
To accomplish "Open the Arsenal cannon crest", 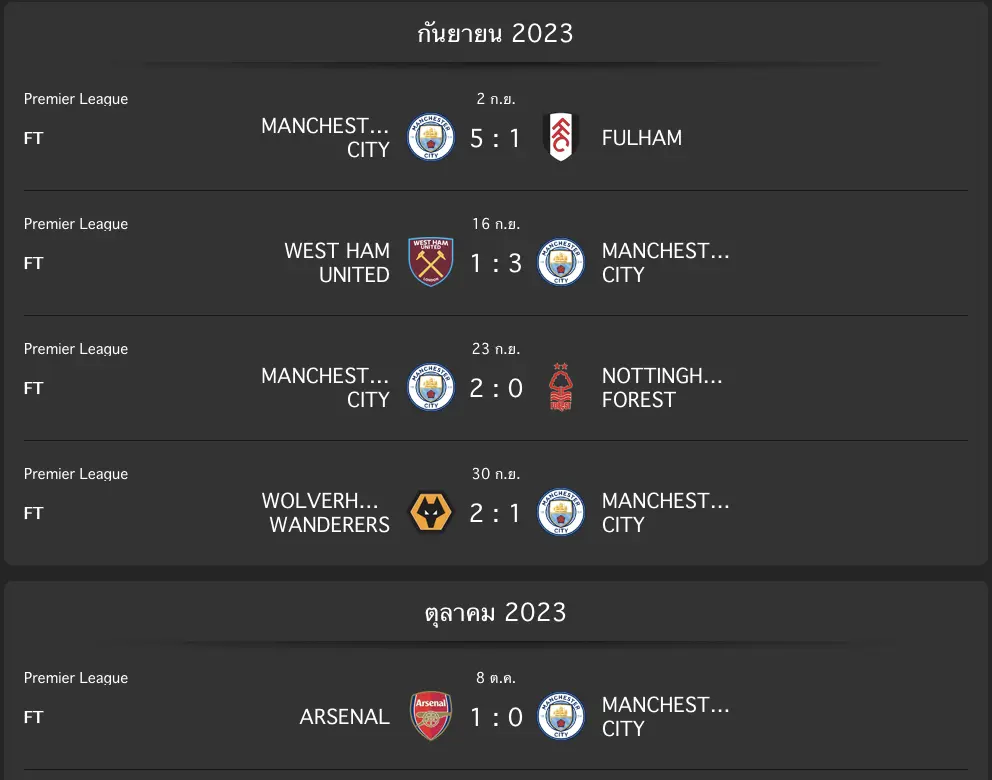I will point(431,717).
